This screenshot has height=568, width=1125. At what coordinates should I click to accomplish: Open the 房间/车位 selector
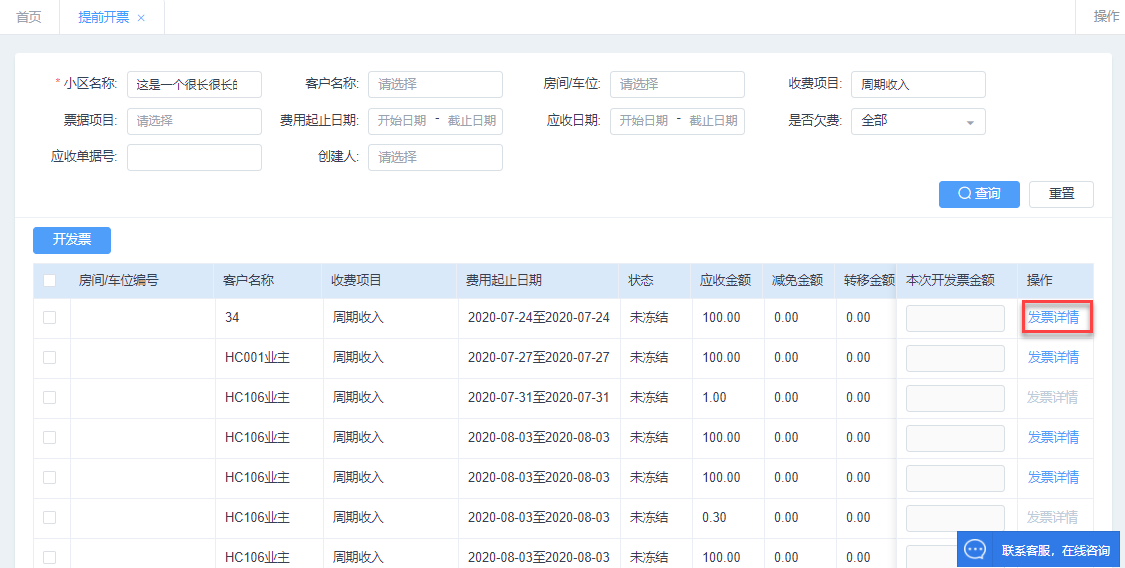tap(677, 85)
